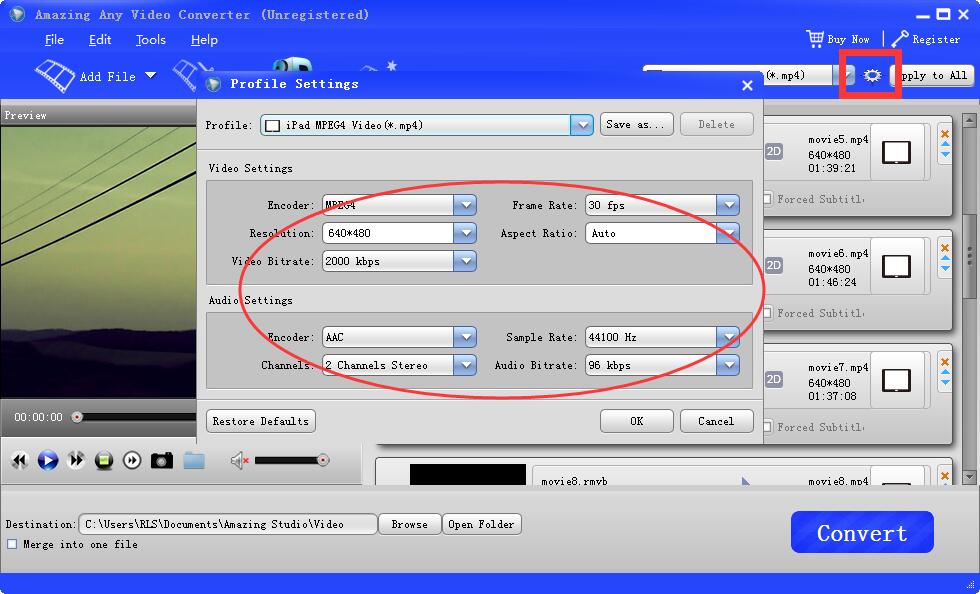
Task: Click the big Convert button
Action: coord(862,532)
